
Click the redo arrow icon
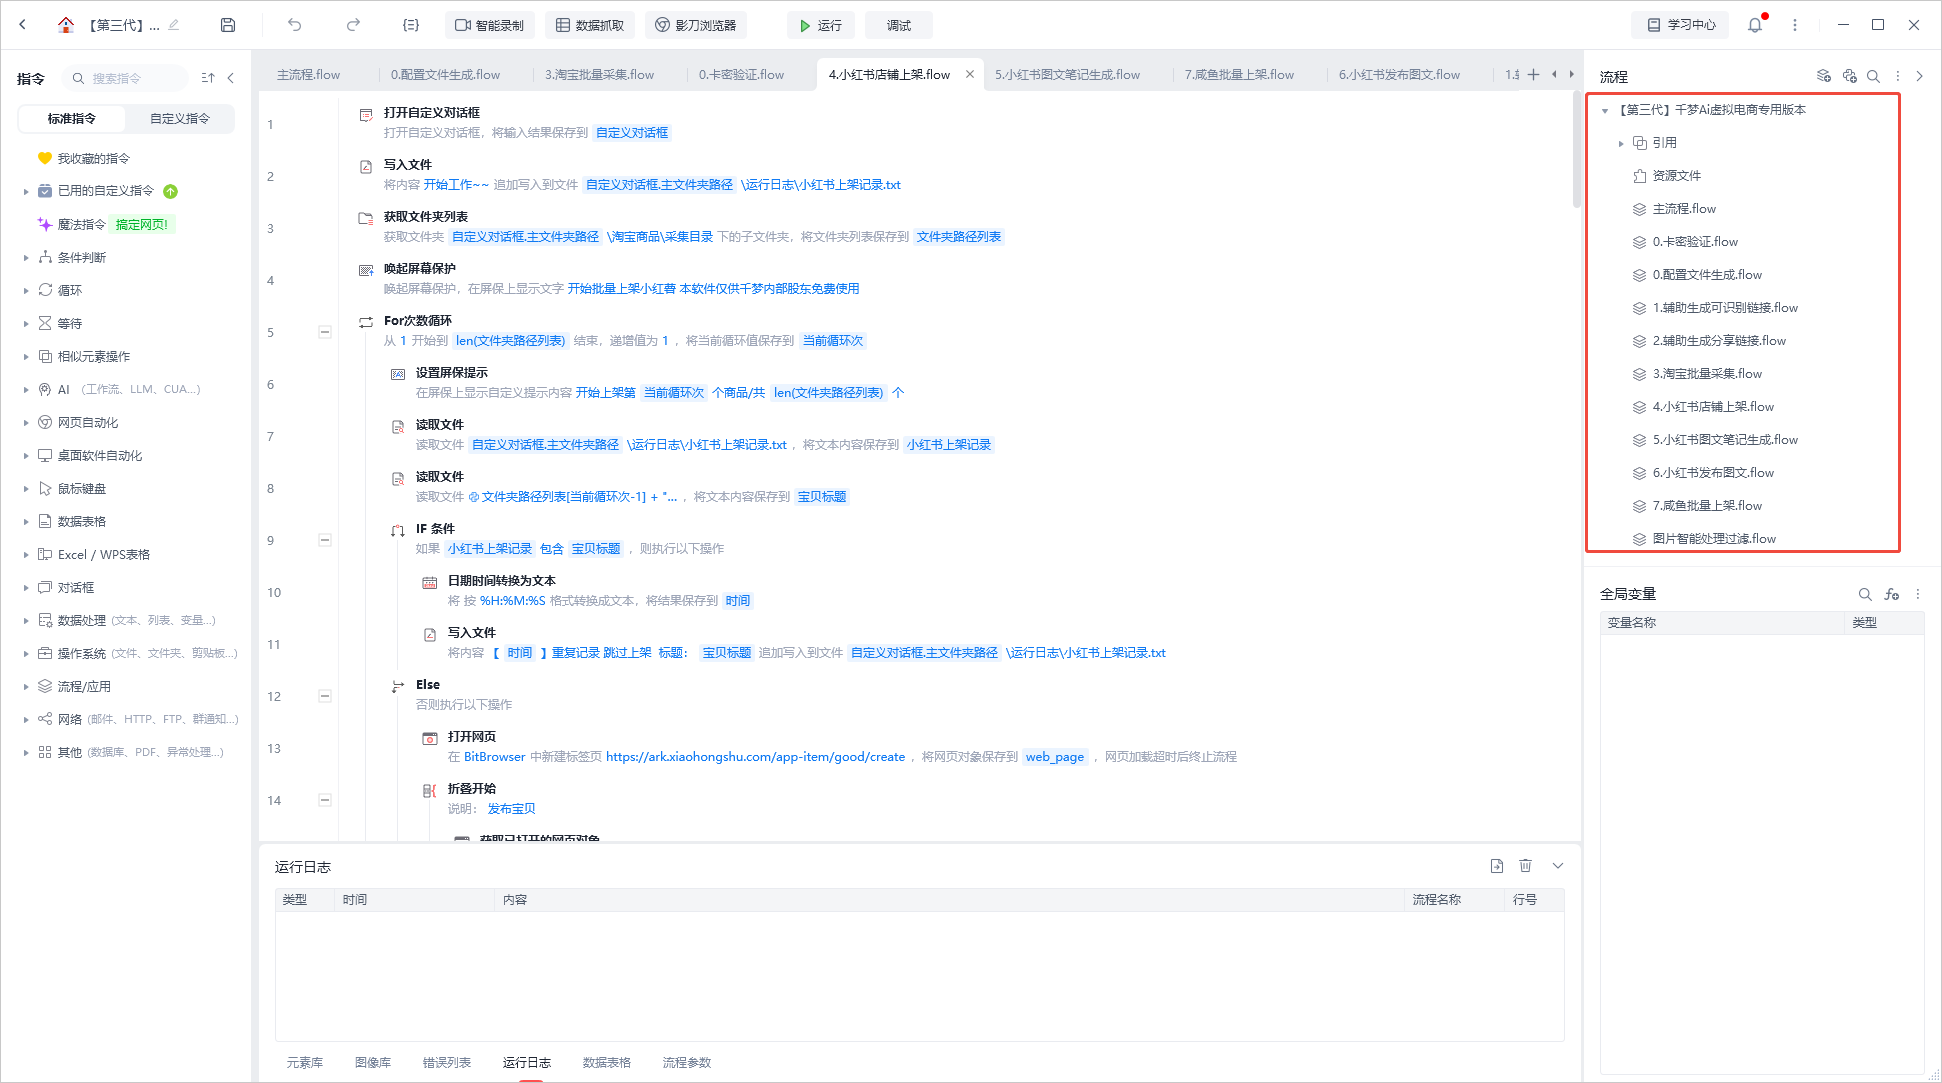point(353,25)
